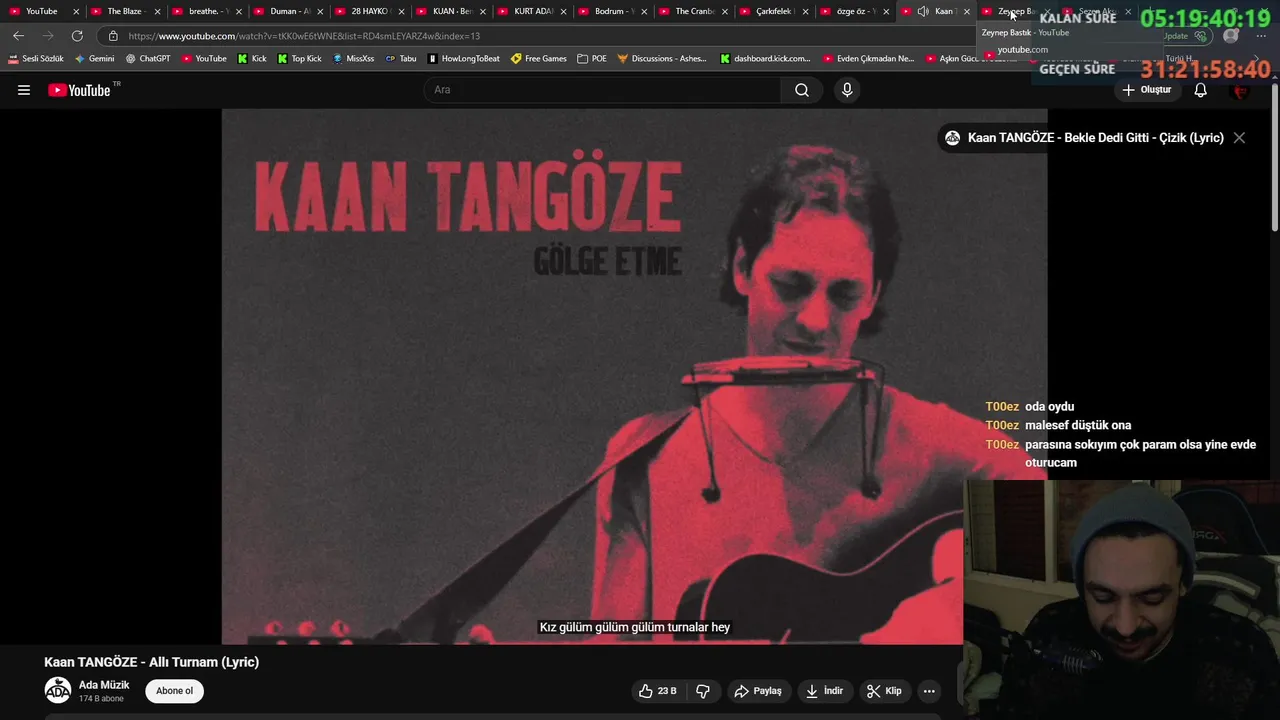The width and height of the screenshot is (1280, 720).
Task: Open the 'Kaan TANGÖZE - Bekle Dedi Gitti' suggestion
Action: pyautogui.click(x=1095, y=138)
